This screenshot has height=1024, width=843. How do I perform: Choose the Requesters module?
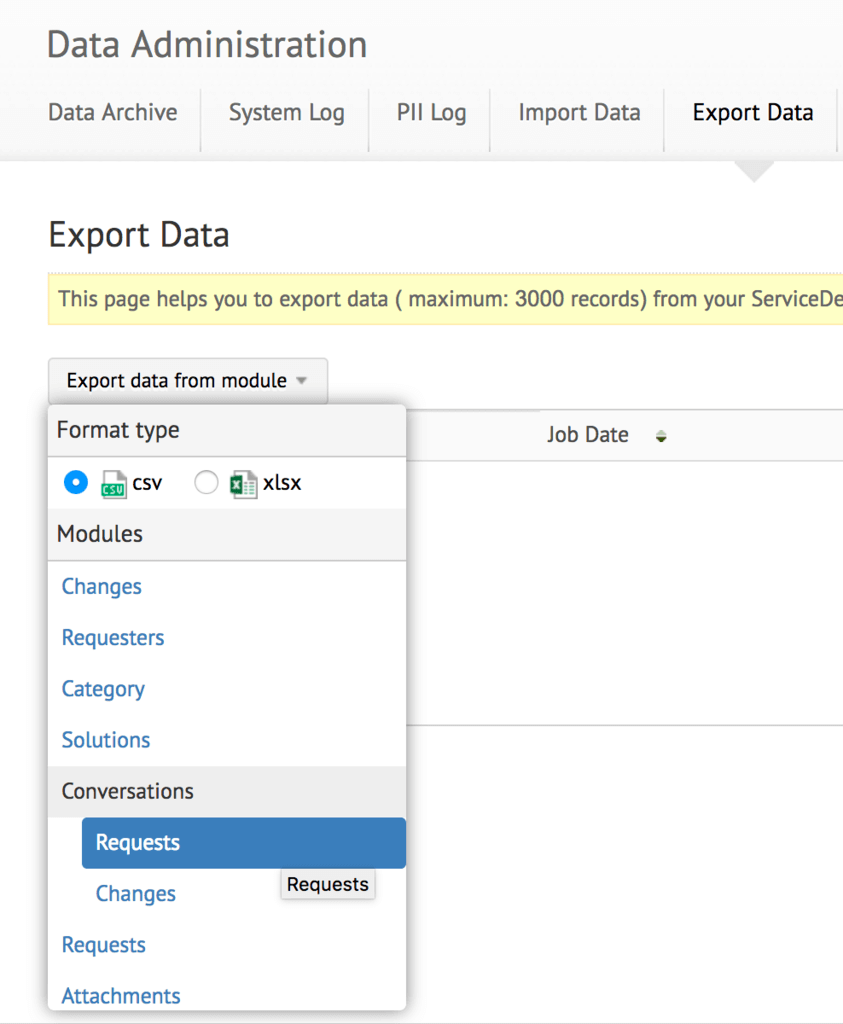click(113, 638)
